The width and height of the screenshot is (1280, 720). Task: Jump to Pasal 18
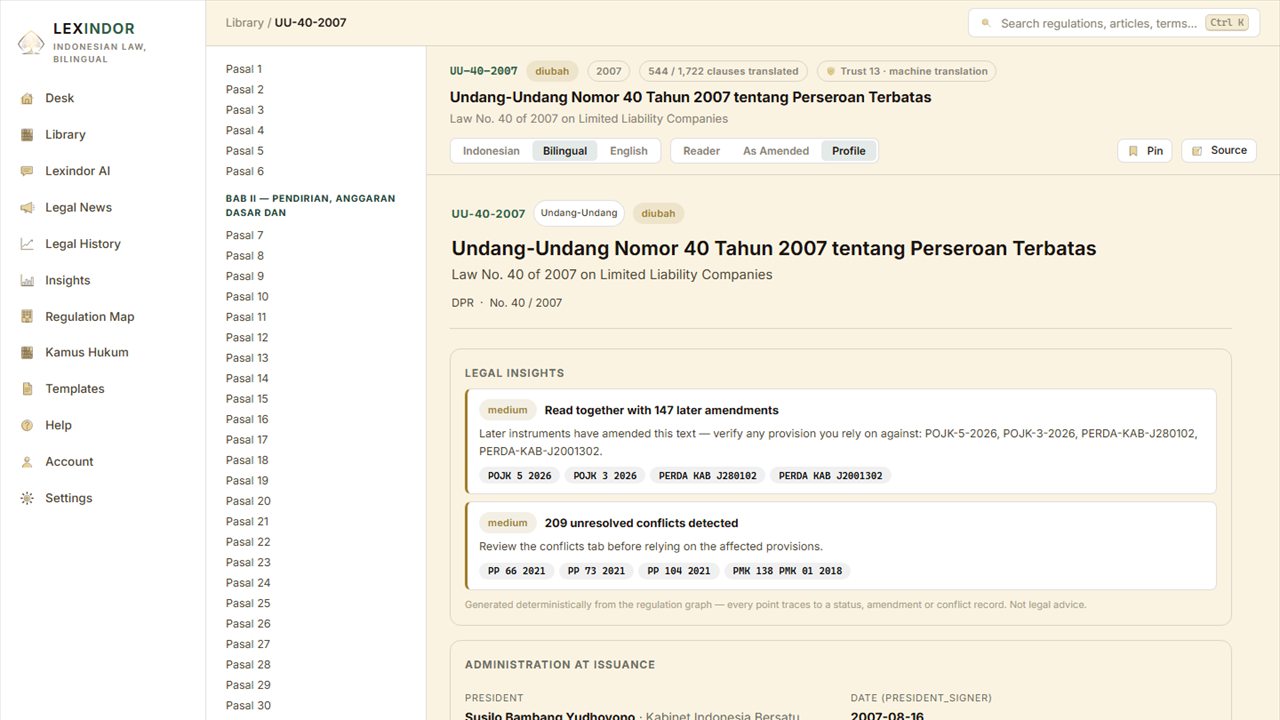pyautogui.click(x=247, y=460)
